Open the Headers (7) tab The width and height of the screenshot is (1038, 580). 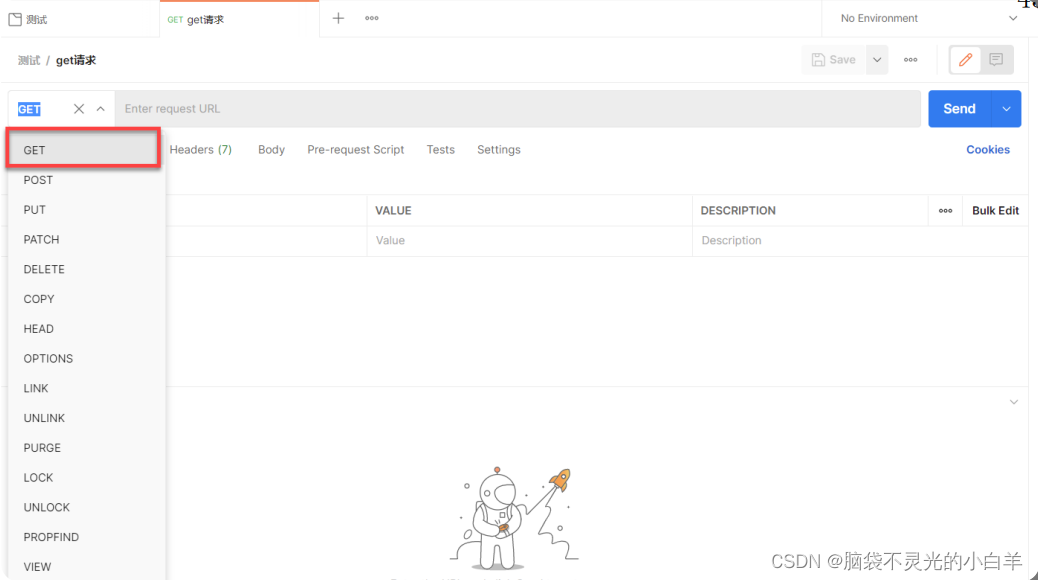coord(201,150)
